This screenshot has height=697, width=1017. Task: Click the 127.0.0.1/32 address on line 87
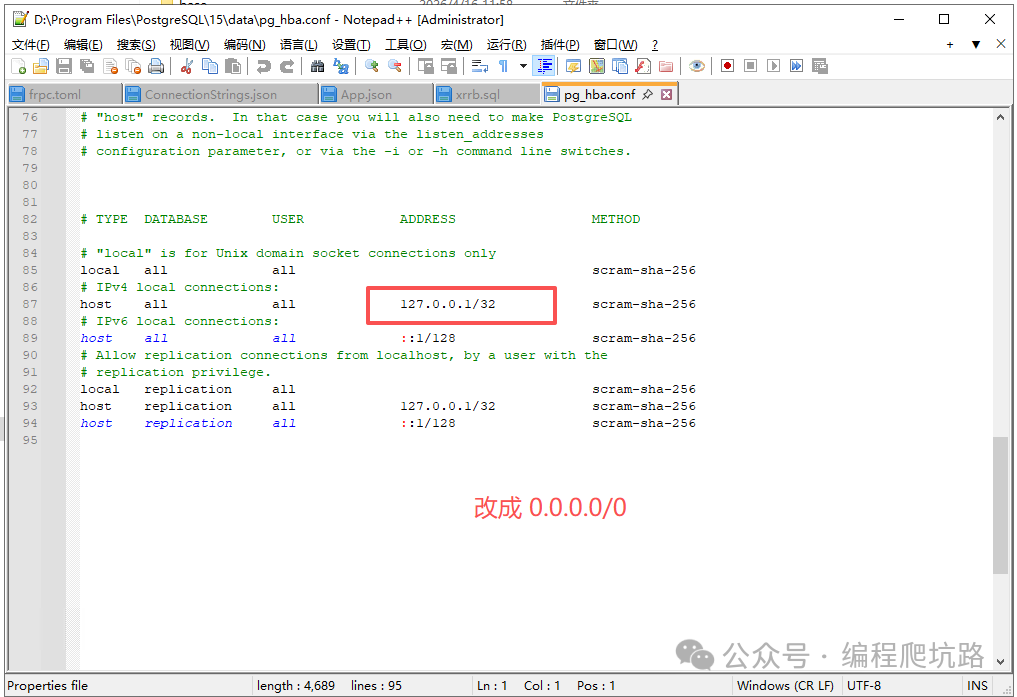pyautogui.click(x=447, y=304)
